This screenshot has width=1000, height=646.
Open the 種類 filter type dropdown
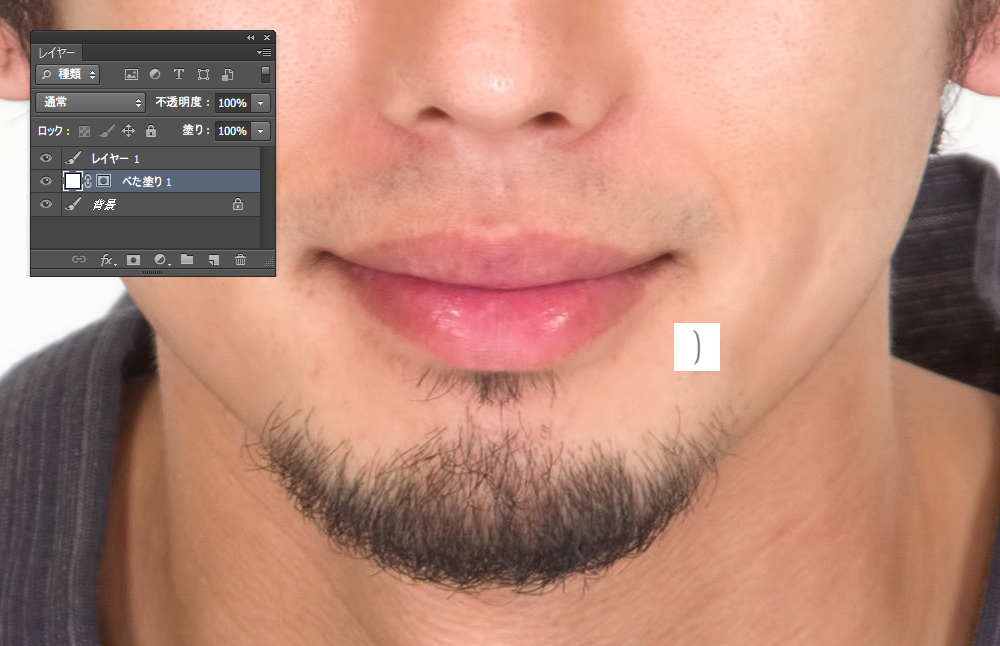pyautogui.click(x=68, y=75)
